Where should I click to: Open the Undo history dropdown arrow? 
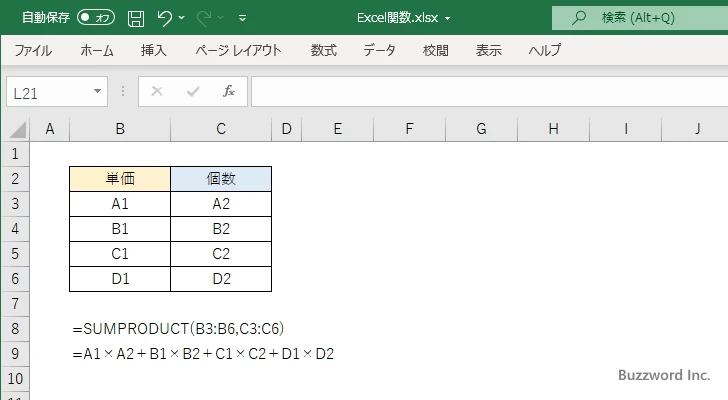pyautogui.click(x=182, y=18)
